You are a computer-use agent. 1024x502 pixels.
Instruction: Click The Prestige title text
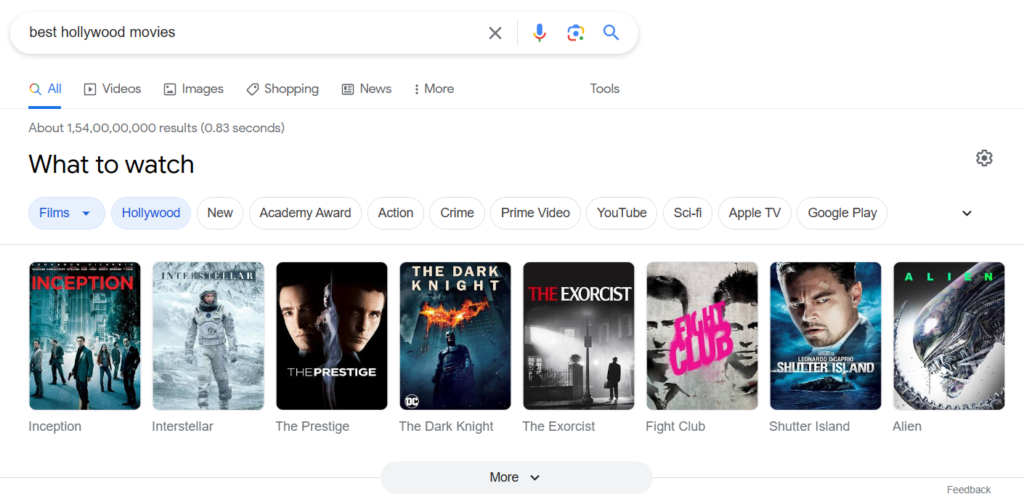[x=312, y=426]
